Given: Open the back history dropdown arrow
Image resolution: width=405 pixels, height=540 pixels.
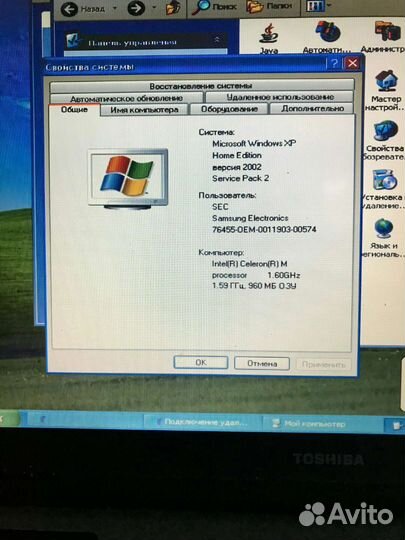Looking at the screenshot, I should coord(115,8).
